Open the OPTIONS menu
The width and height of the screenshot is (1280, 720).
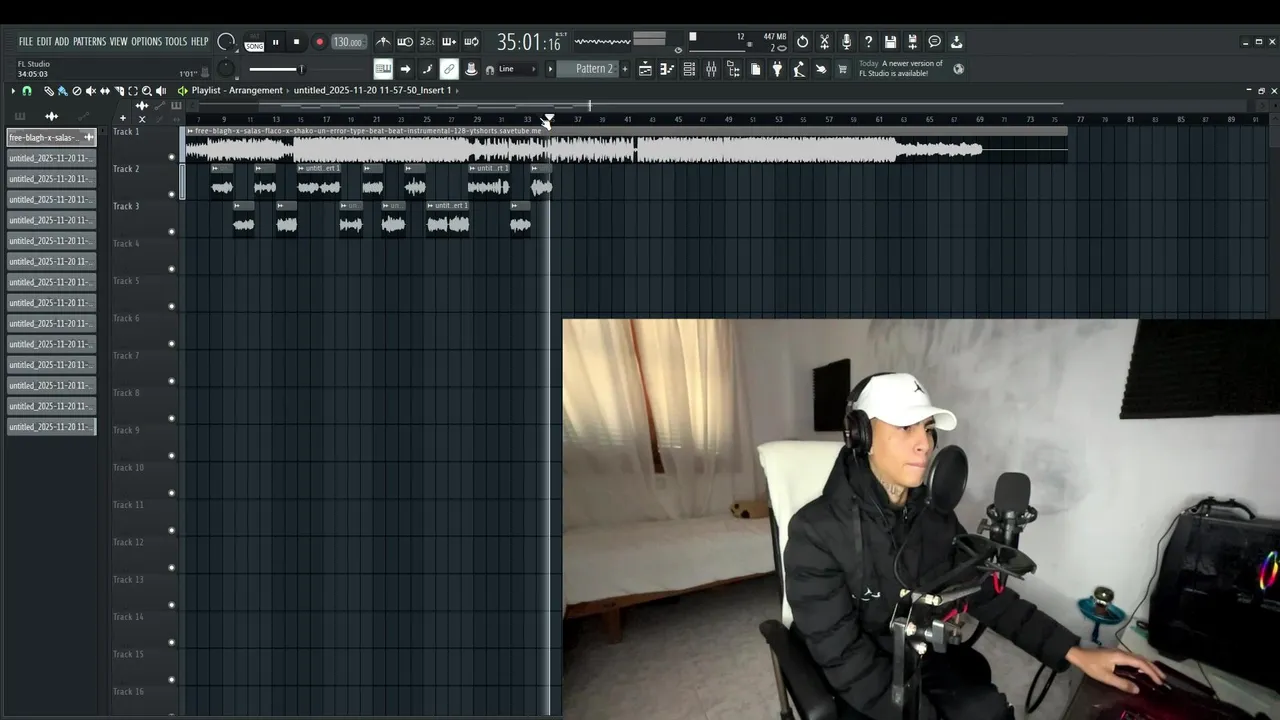tap(146, 42)
